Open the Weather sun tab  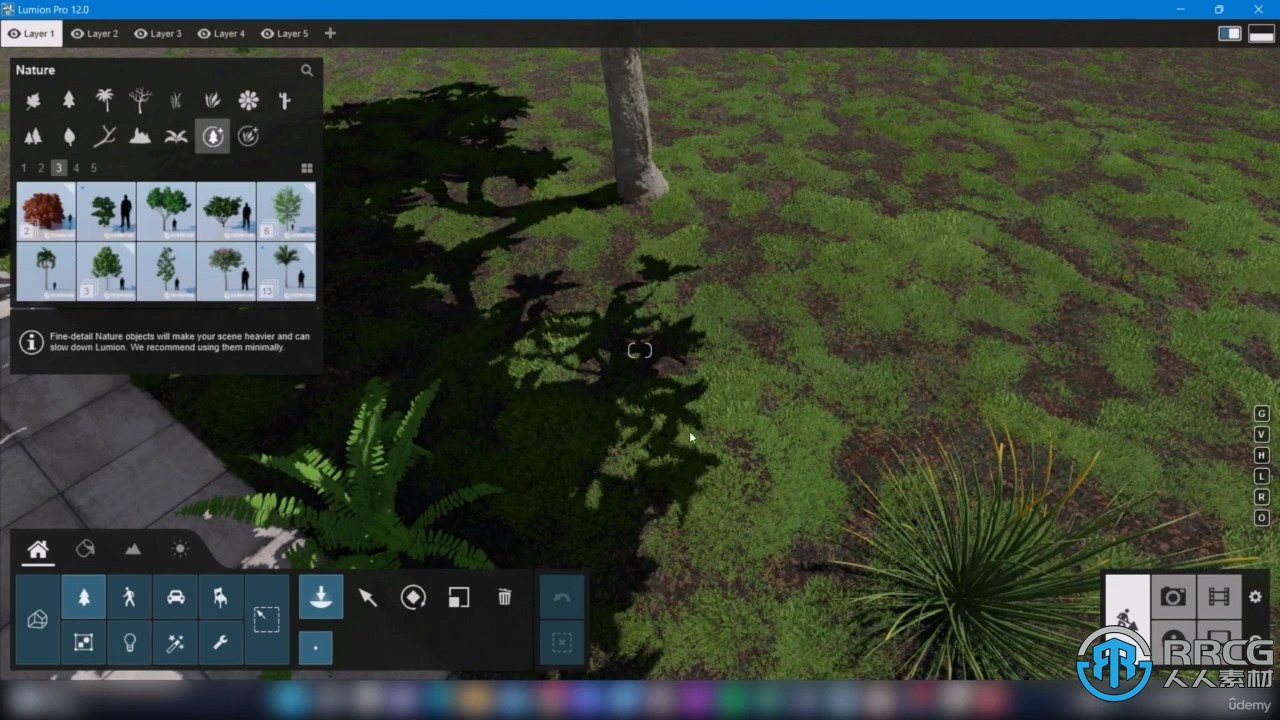point(180,549)
